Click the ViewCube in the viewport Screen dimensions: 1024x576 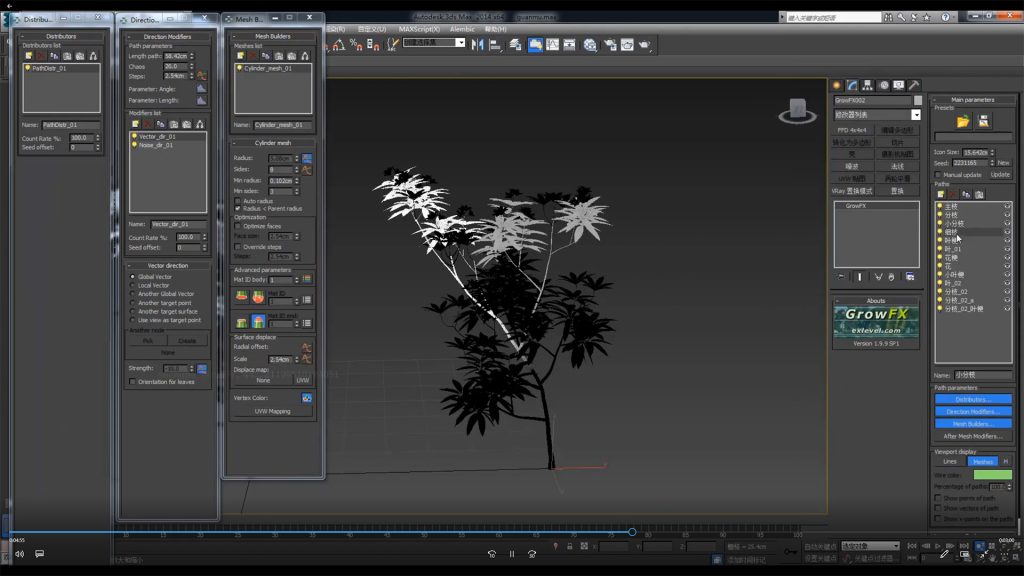click(x=797, y=110)
